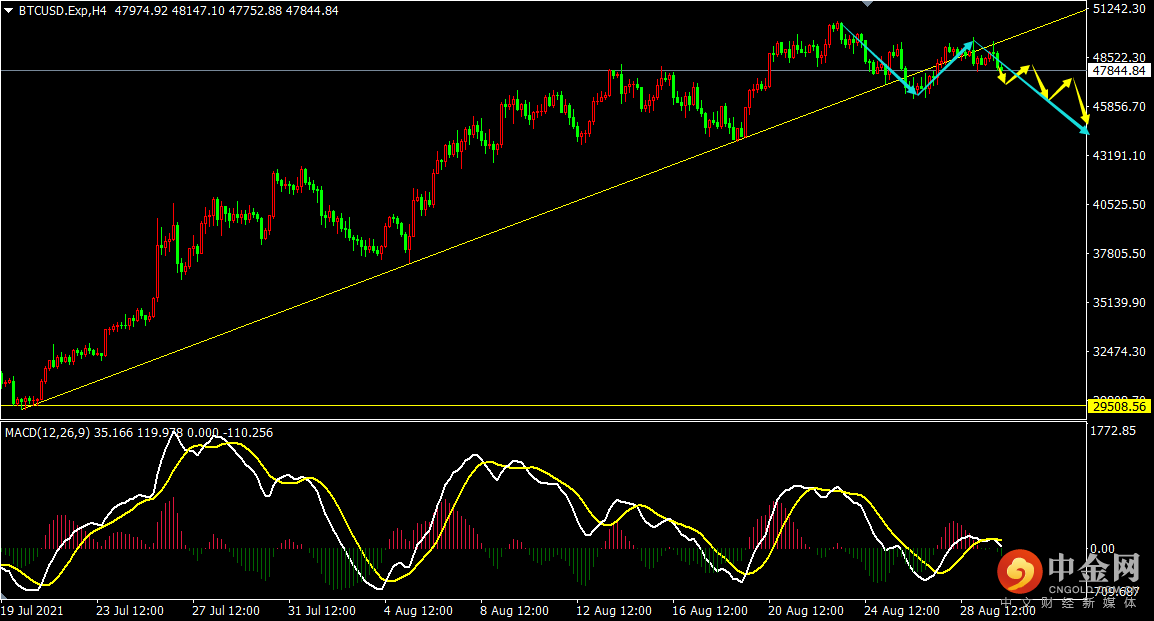Select the MACD(12,26,9) indicator label
The width and height of the screenshot is (1154, 621).
tap(47, 433)
